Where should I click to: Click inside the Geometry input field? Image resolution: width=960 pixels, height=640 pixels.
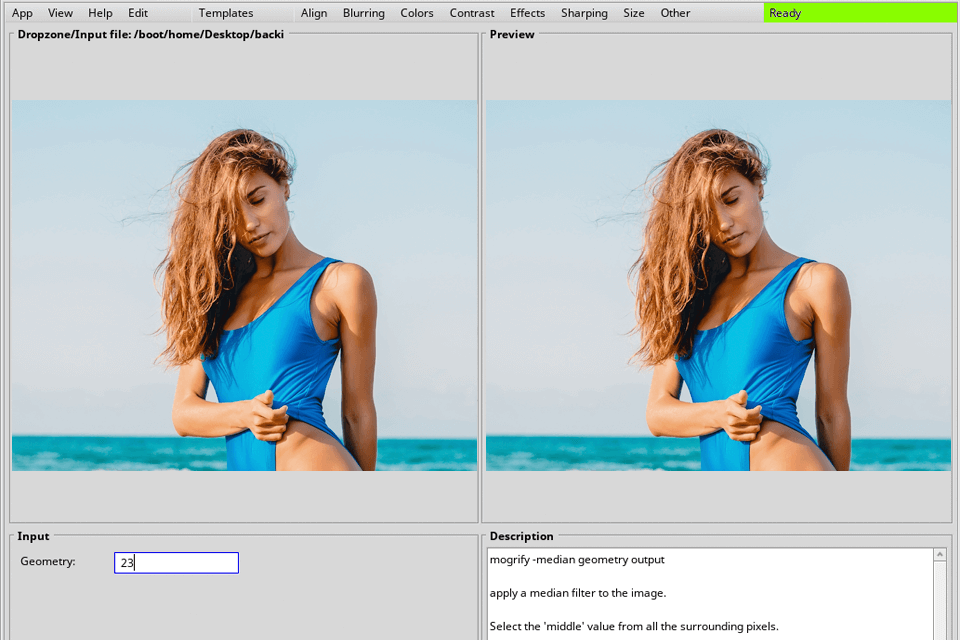coord(176,562)
